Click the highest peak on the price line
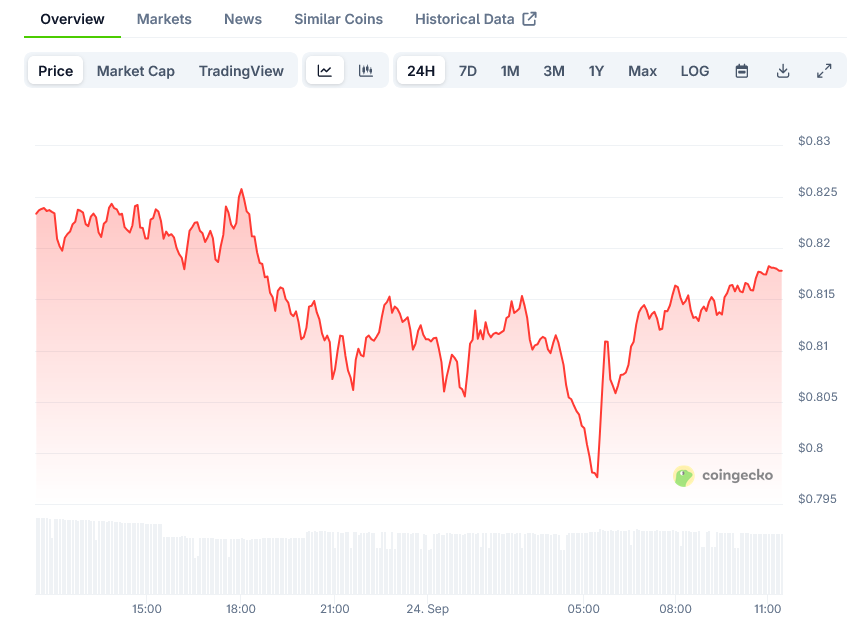The height and width of the screenshot is (632, 847). pyautogui.click(x=241, y=189)
